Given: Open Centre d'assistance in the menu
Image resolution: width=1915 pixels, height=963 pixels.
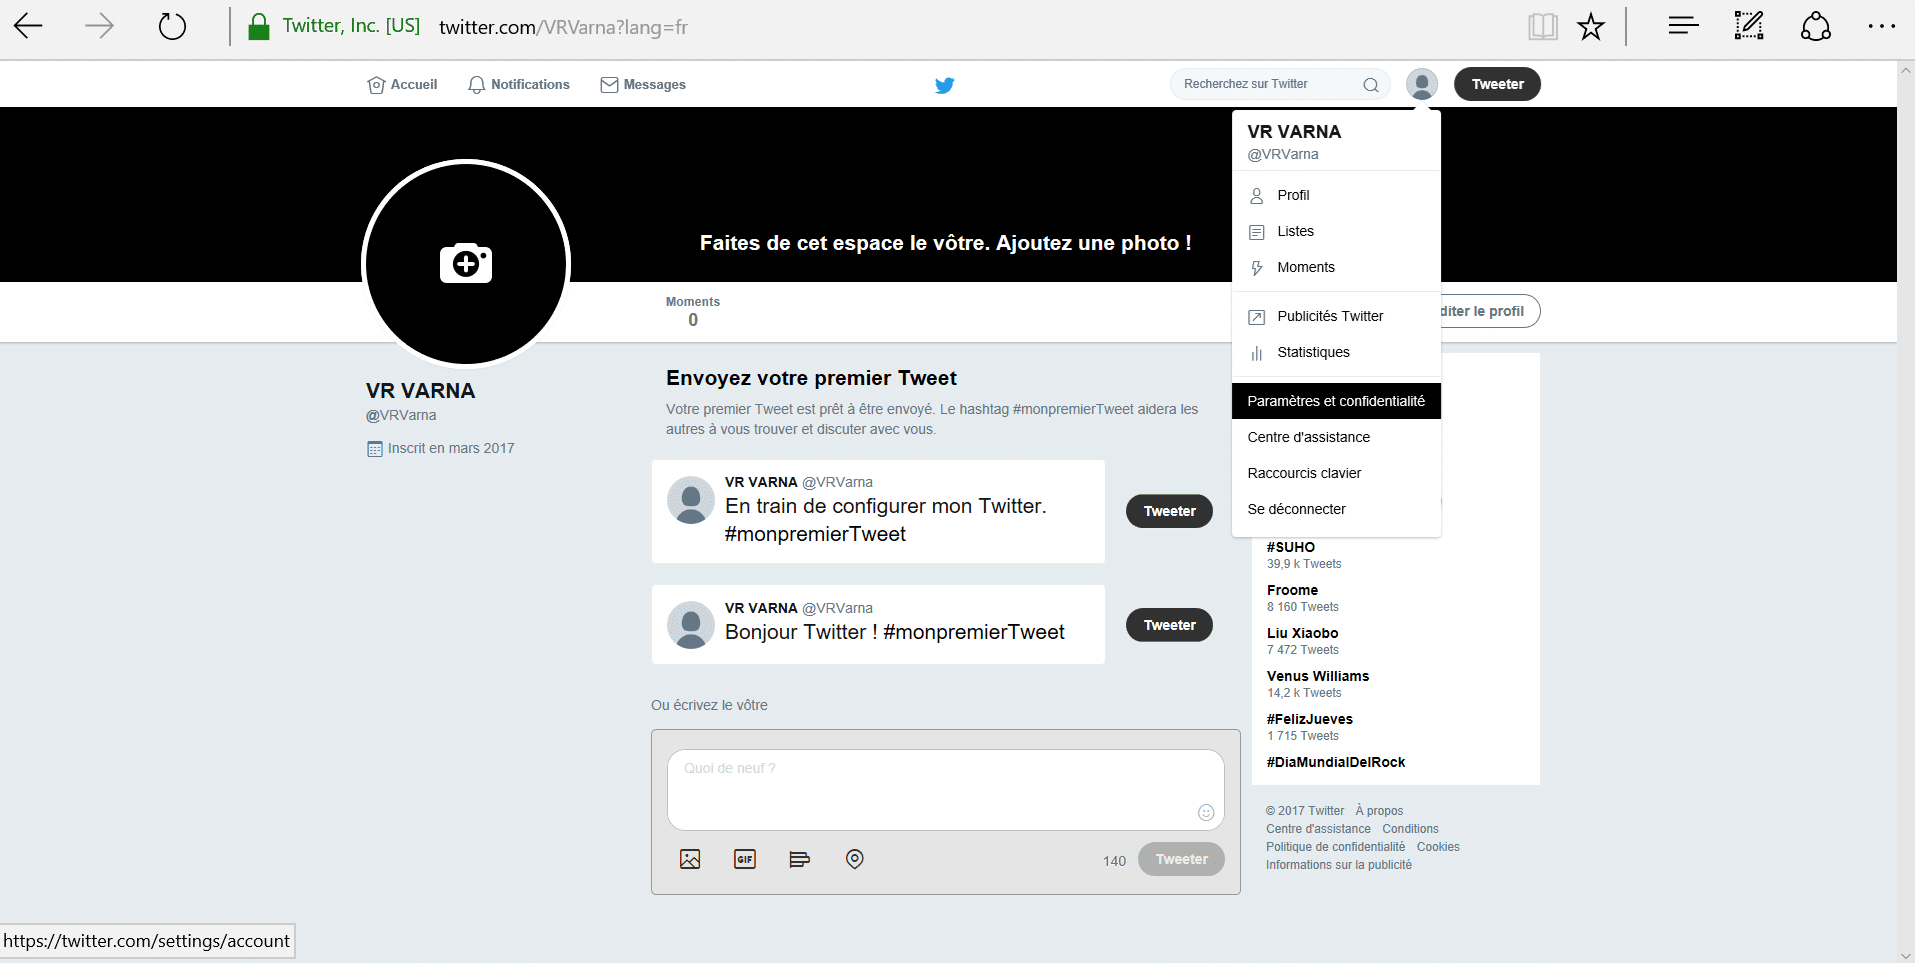Looking at the screenshot, I should [1336, 437].
